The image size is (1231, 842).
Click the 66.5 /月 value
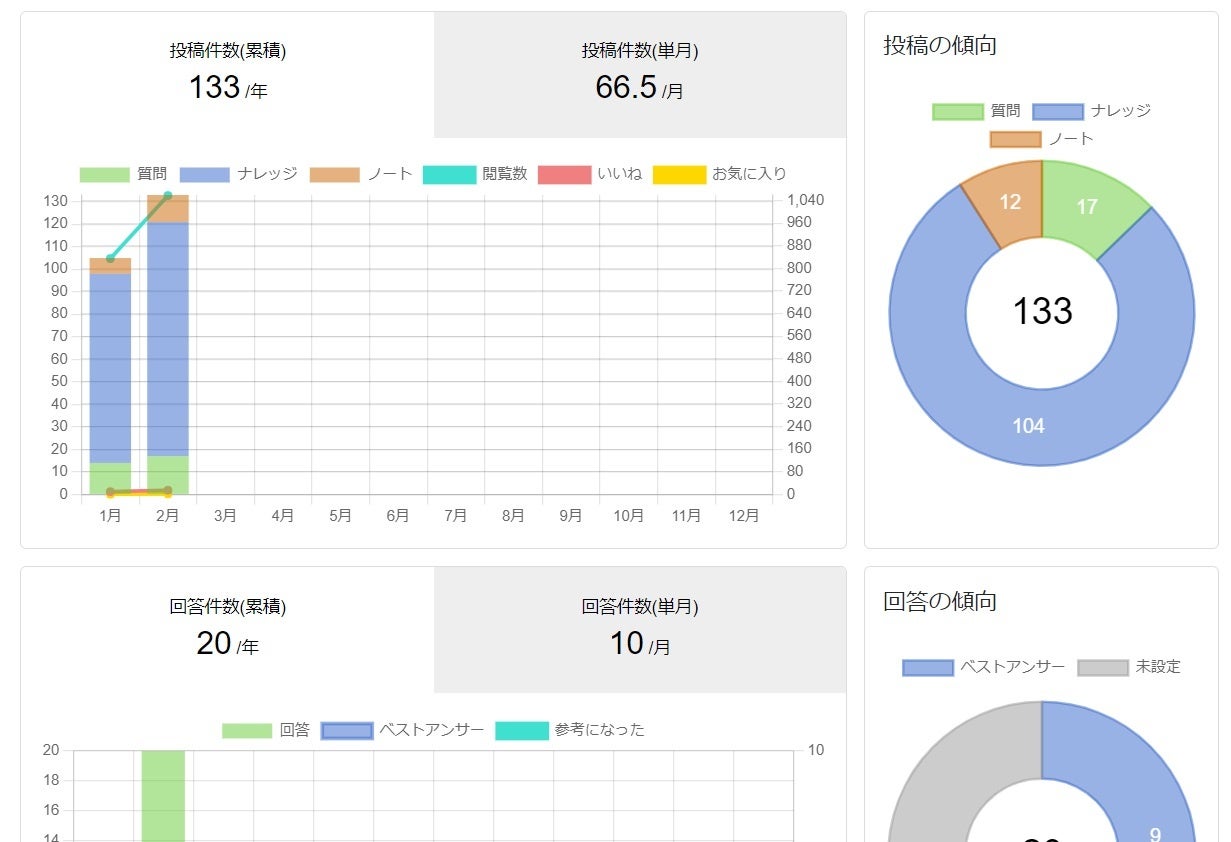pos(640,88)
